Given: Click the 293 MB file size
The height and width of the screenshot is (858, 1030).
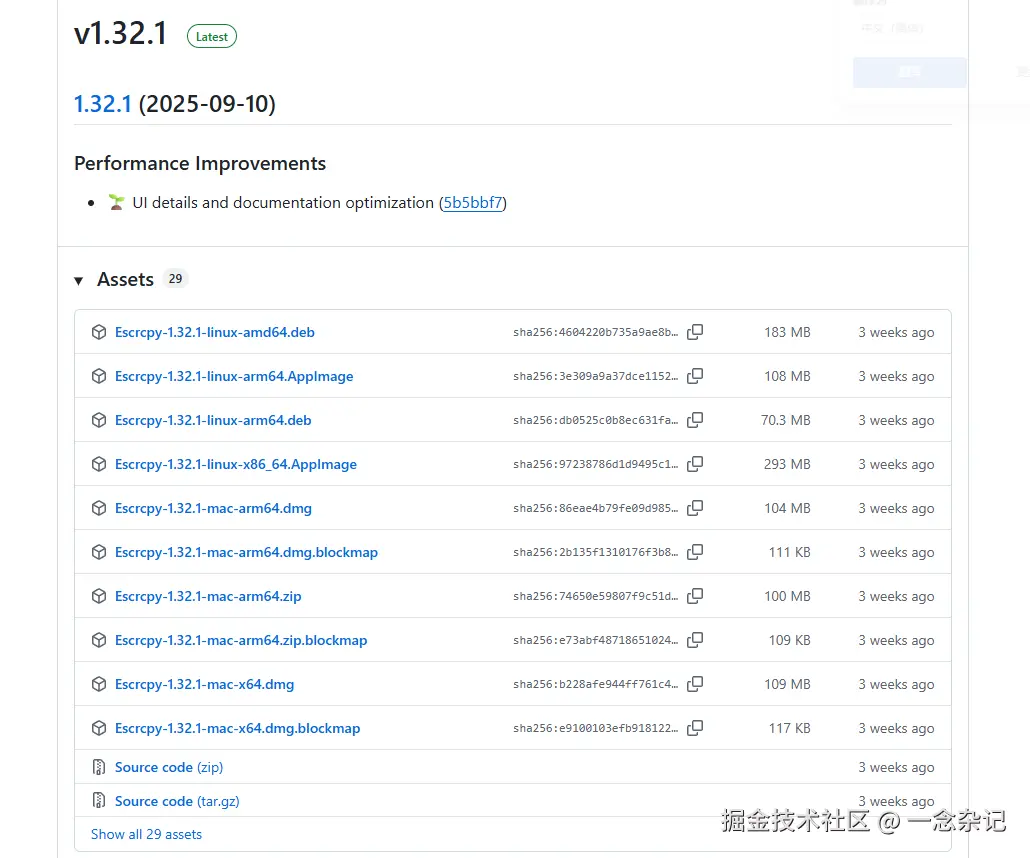Looking at the screenshot, I should [x=787, y=464].
